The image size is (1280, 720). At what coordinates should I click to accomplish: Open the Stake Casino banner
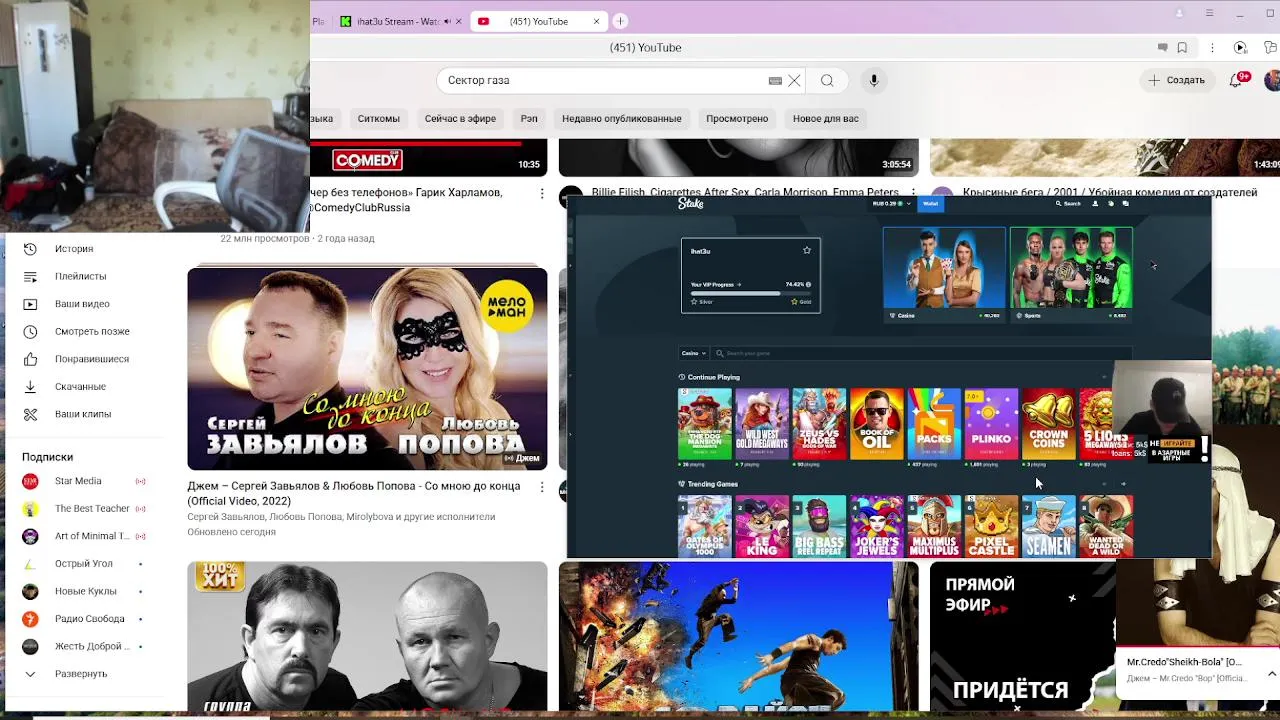(x=944, y=274)
